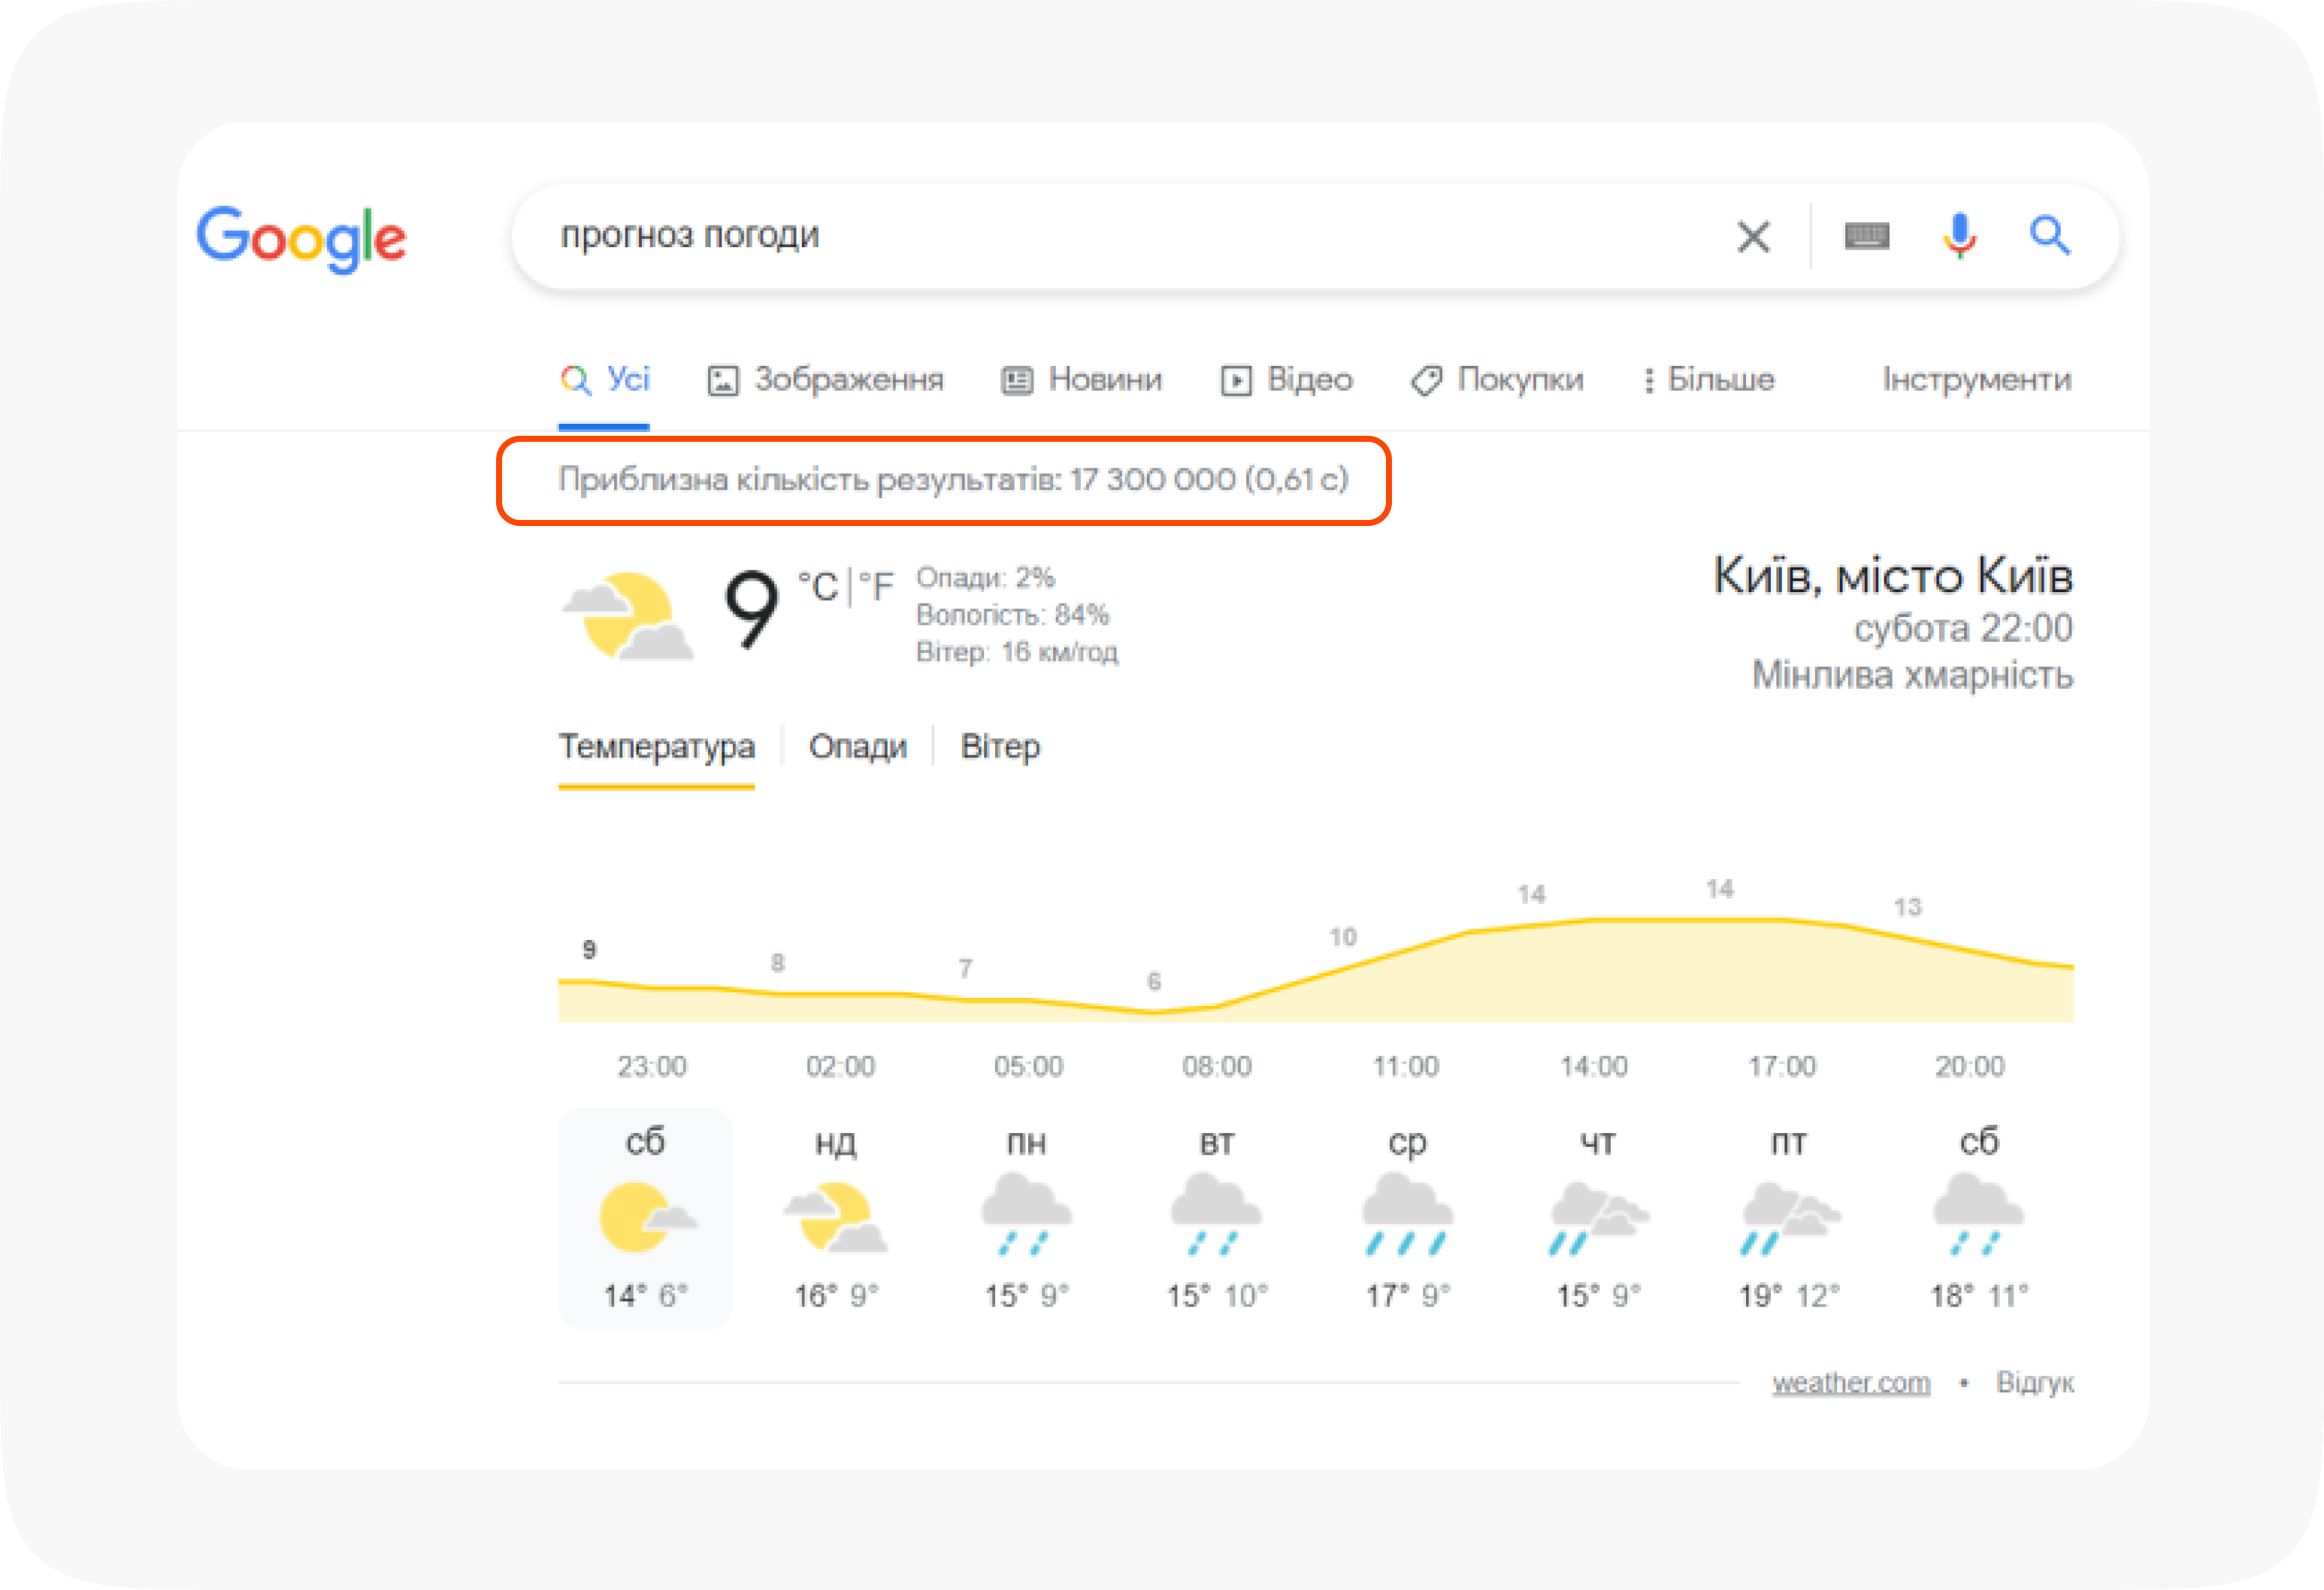
Task: Select the пт day forecast
Action: click(x=1788, y=1217)
